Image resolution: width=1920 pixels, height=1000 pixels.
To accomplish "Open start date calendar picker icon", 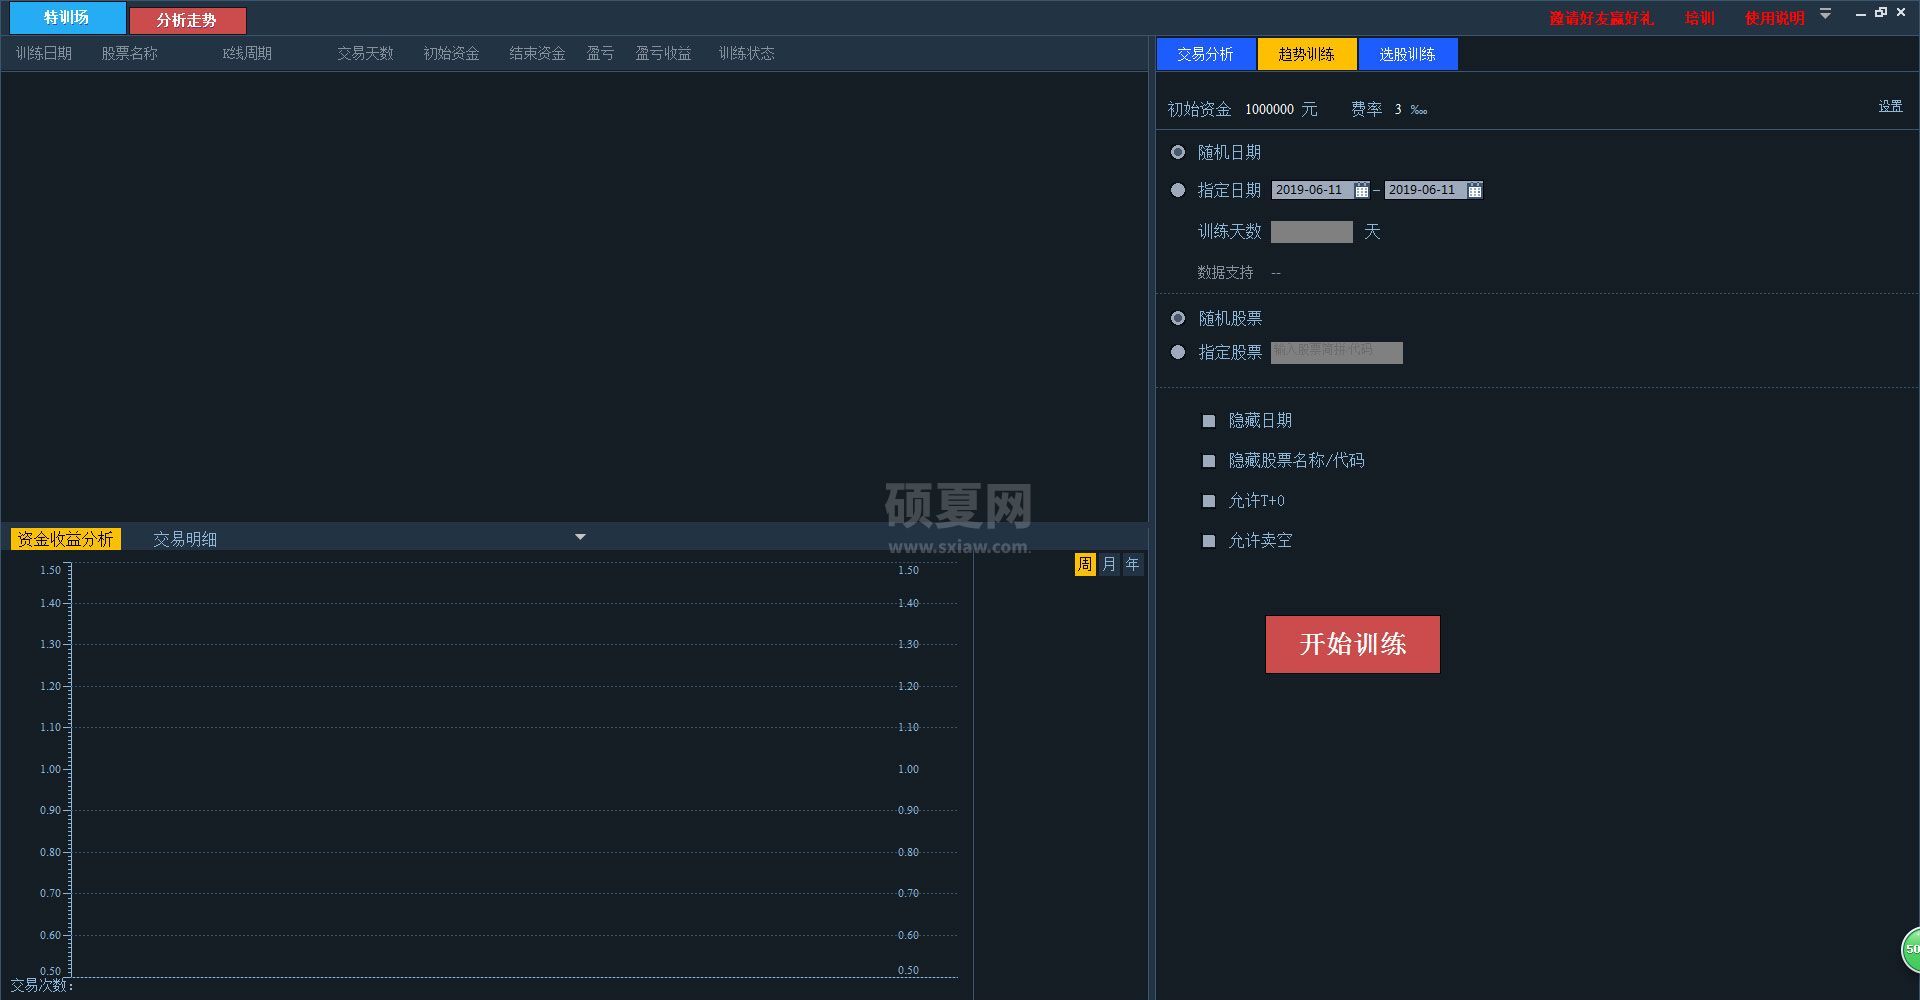I will [1361, 190].
